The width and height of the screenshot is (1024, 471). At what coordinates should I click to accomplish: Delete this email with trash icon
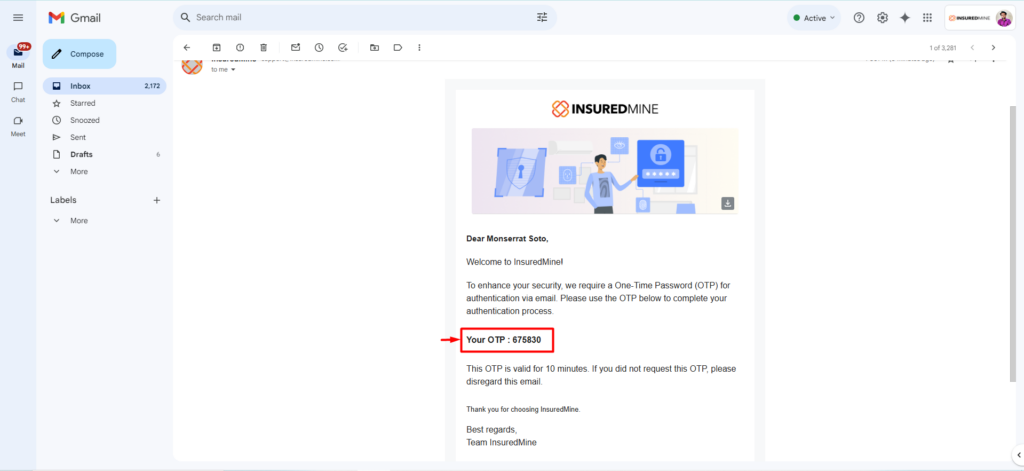(263, 48)
